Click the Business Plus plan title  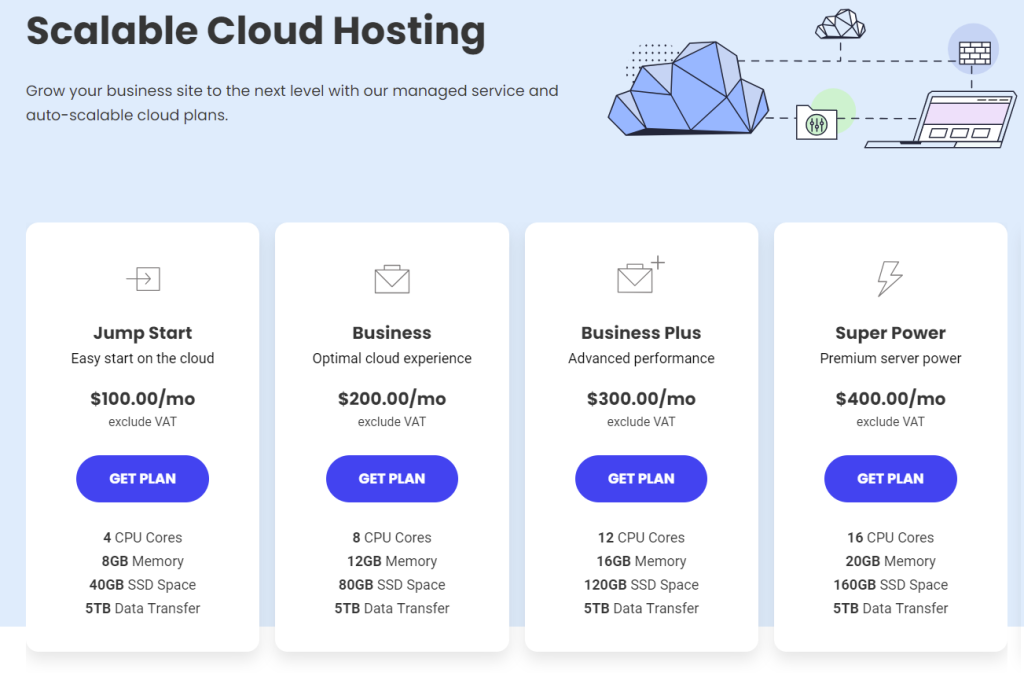641,333
